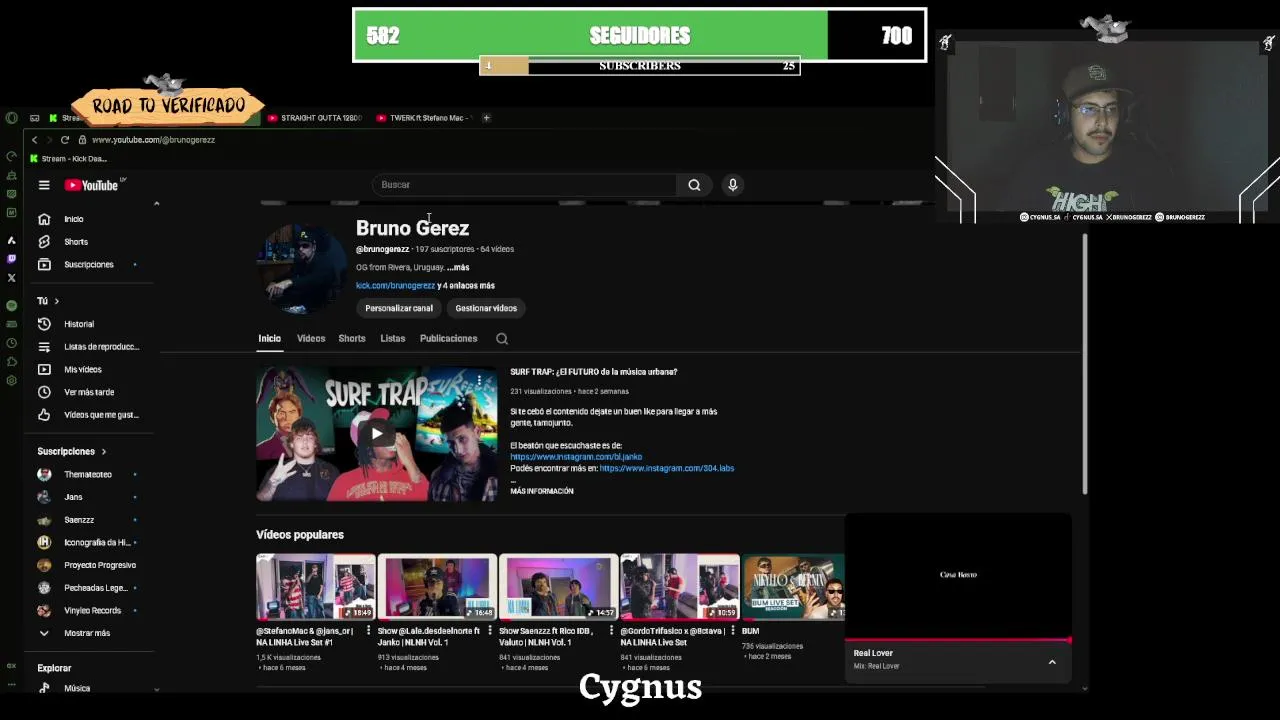Click Personalizar canal button

pos(399,309)
